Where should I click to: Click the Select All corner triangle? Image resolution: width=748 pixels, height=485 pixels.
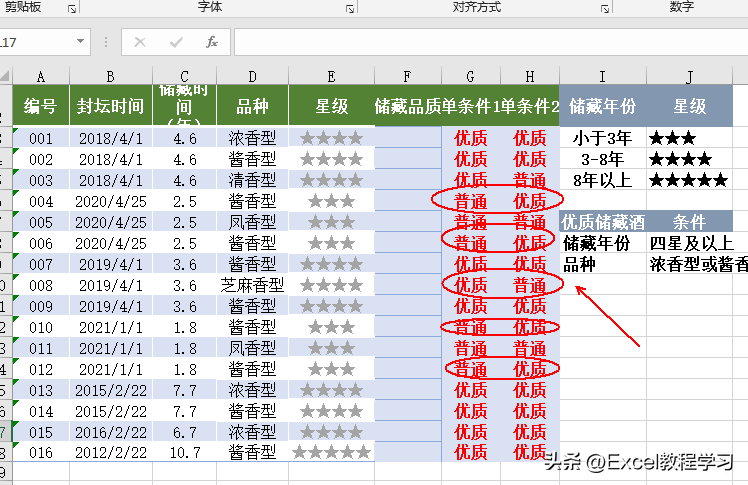click(5, 75)
